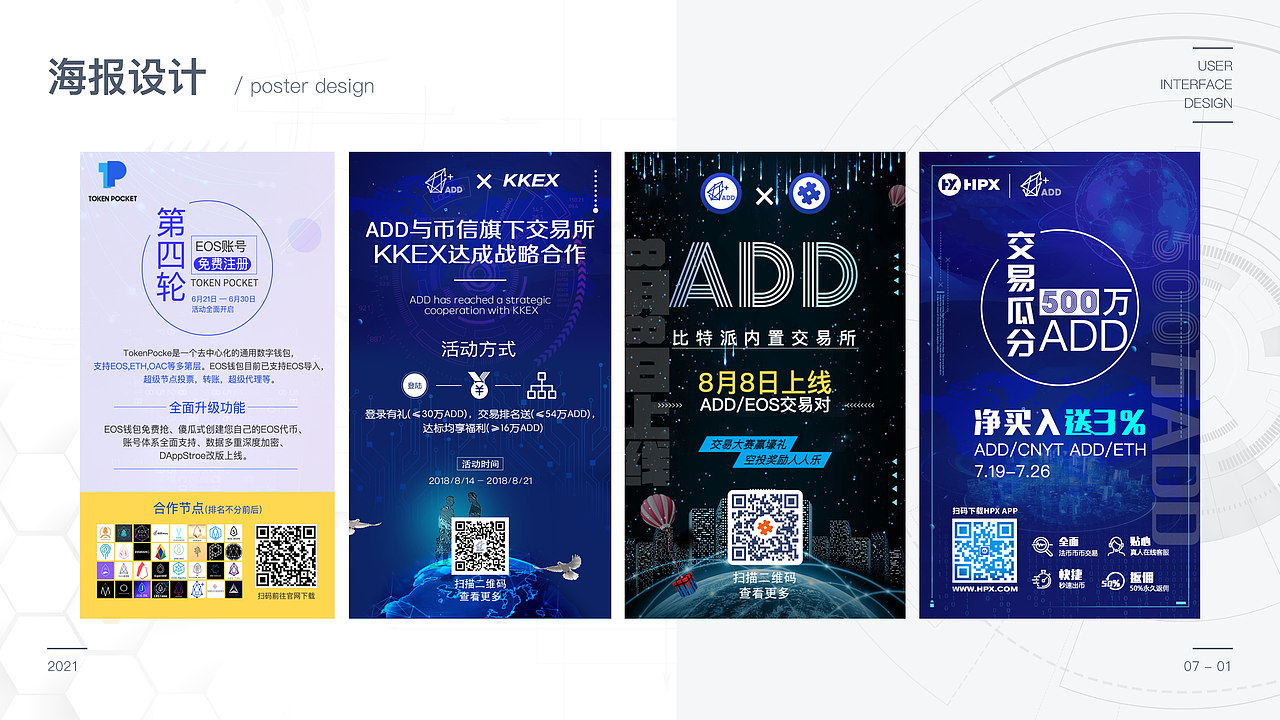Viewport: 1280px width, 720px height.
Task: Click the 07 – 01 page number
Action: click(x=1208, y=666)
